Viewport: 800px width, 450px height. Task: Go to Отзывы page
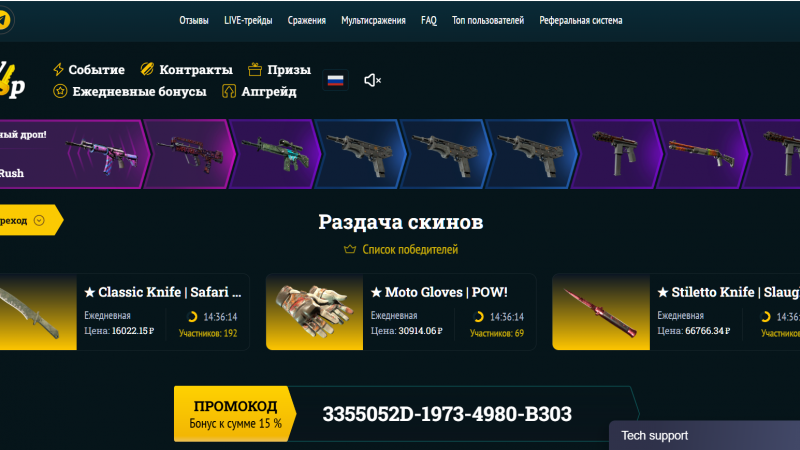point(194,20)
